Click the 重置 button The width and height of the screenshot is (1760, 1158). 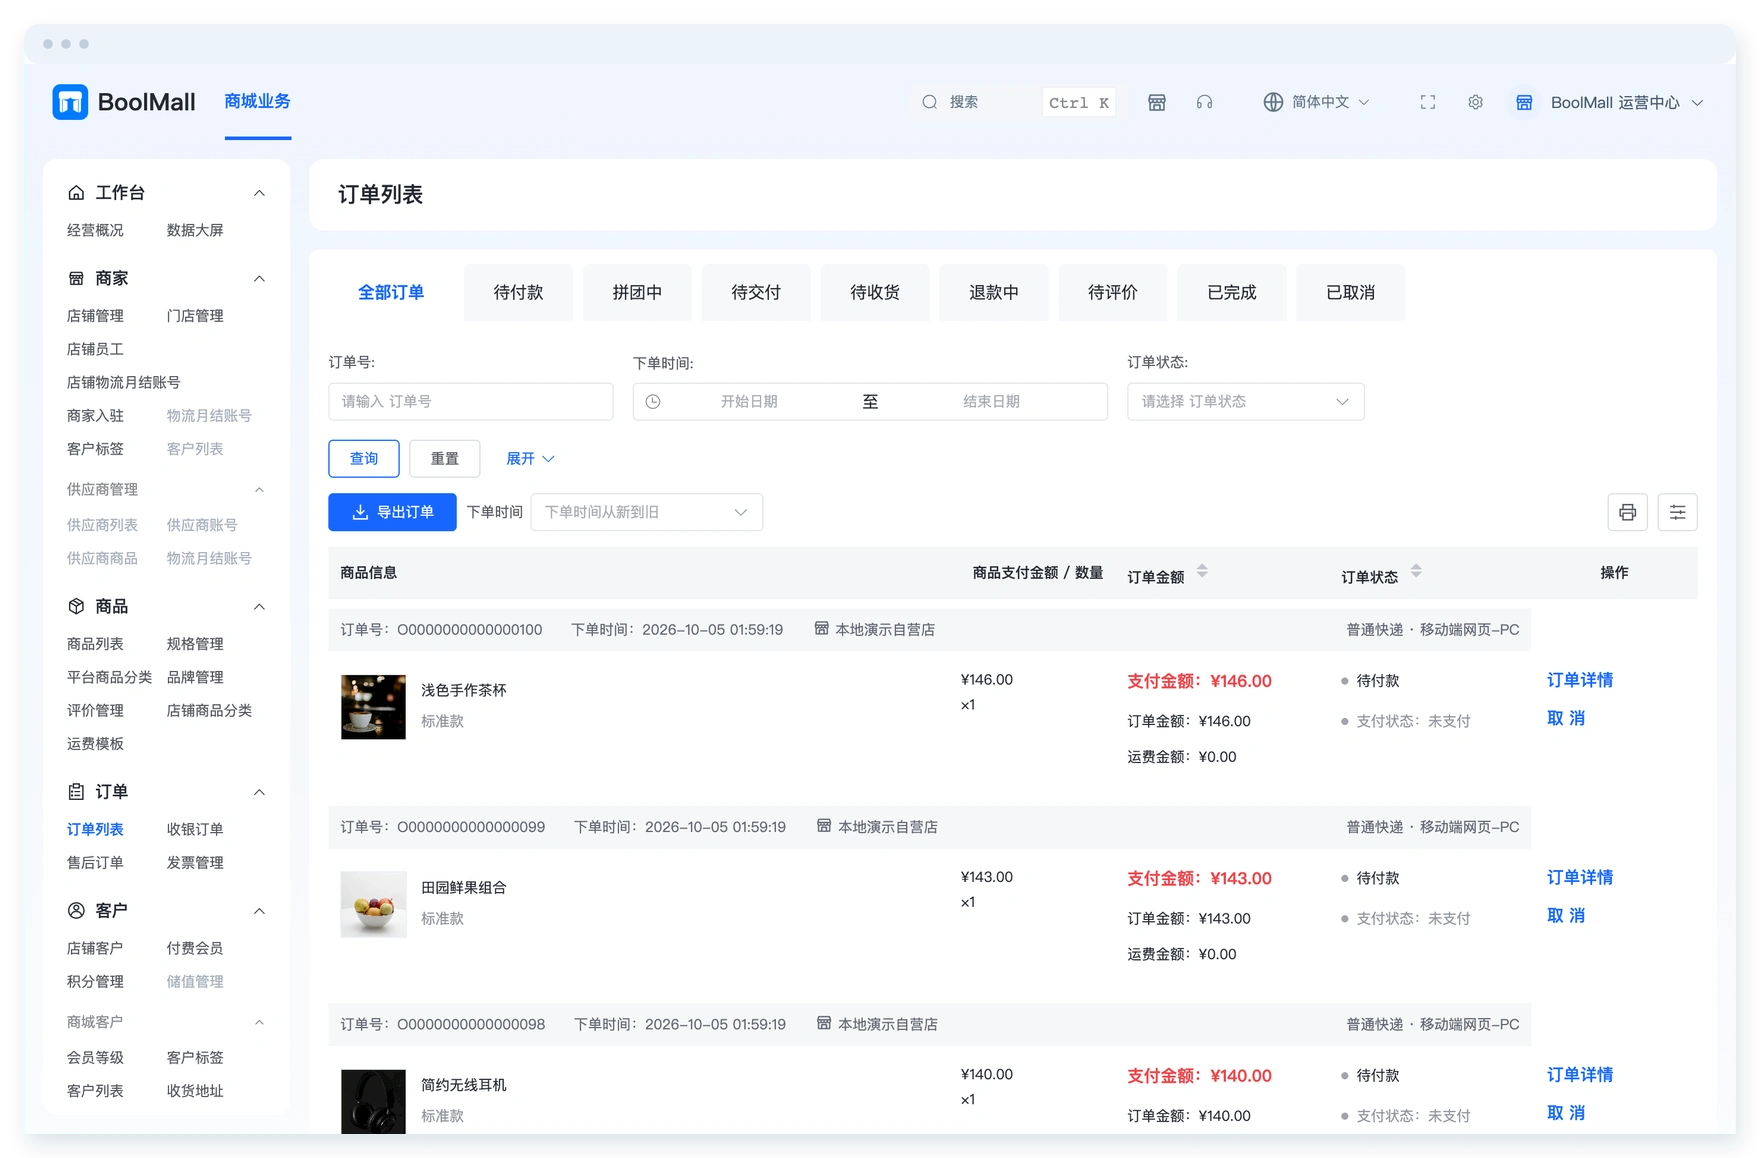tap(445, 458)
